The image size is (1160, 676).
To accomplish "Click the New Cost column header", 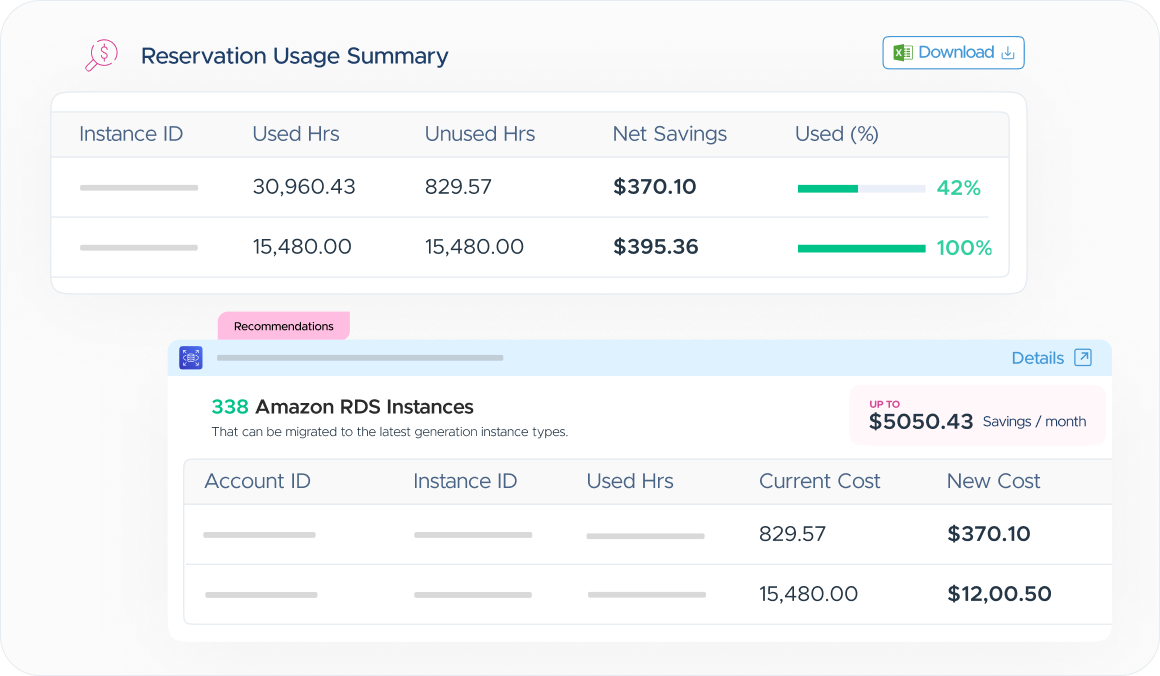I will coord(994,481).
